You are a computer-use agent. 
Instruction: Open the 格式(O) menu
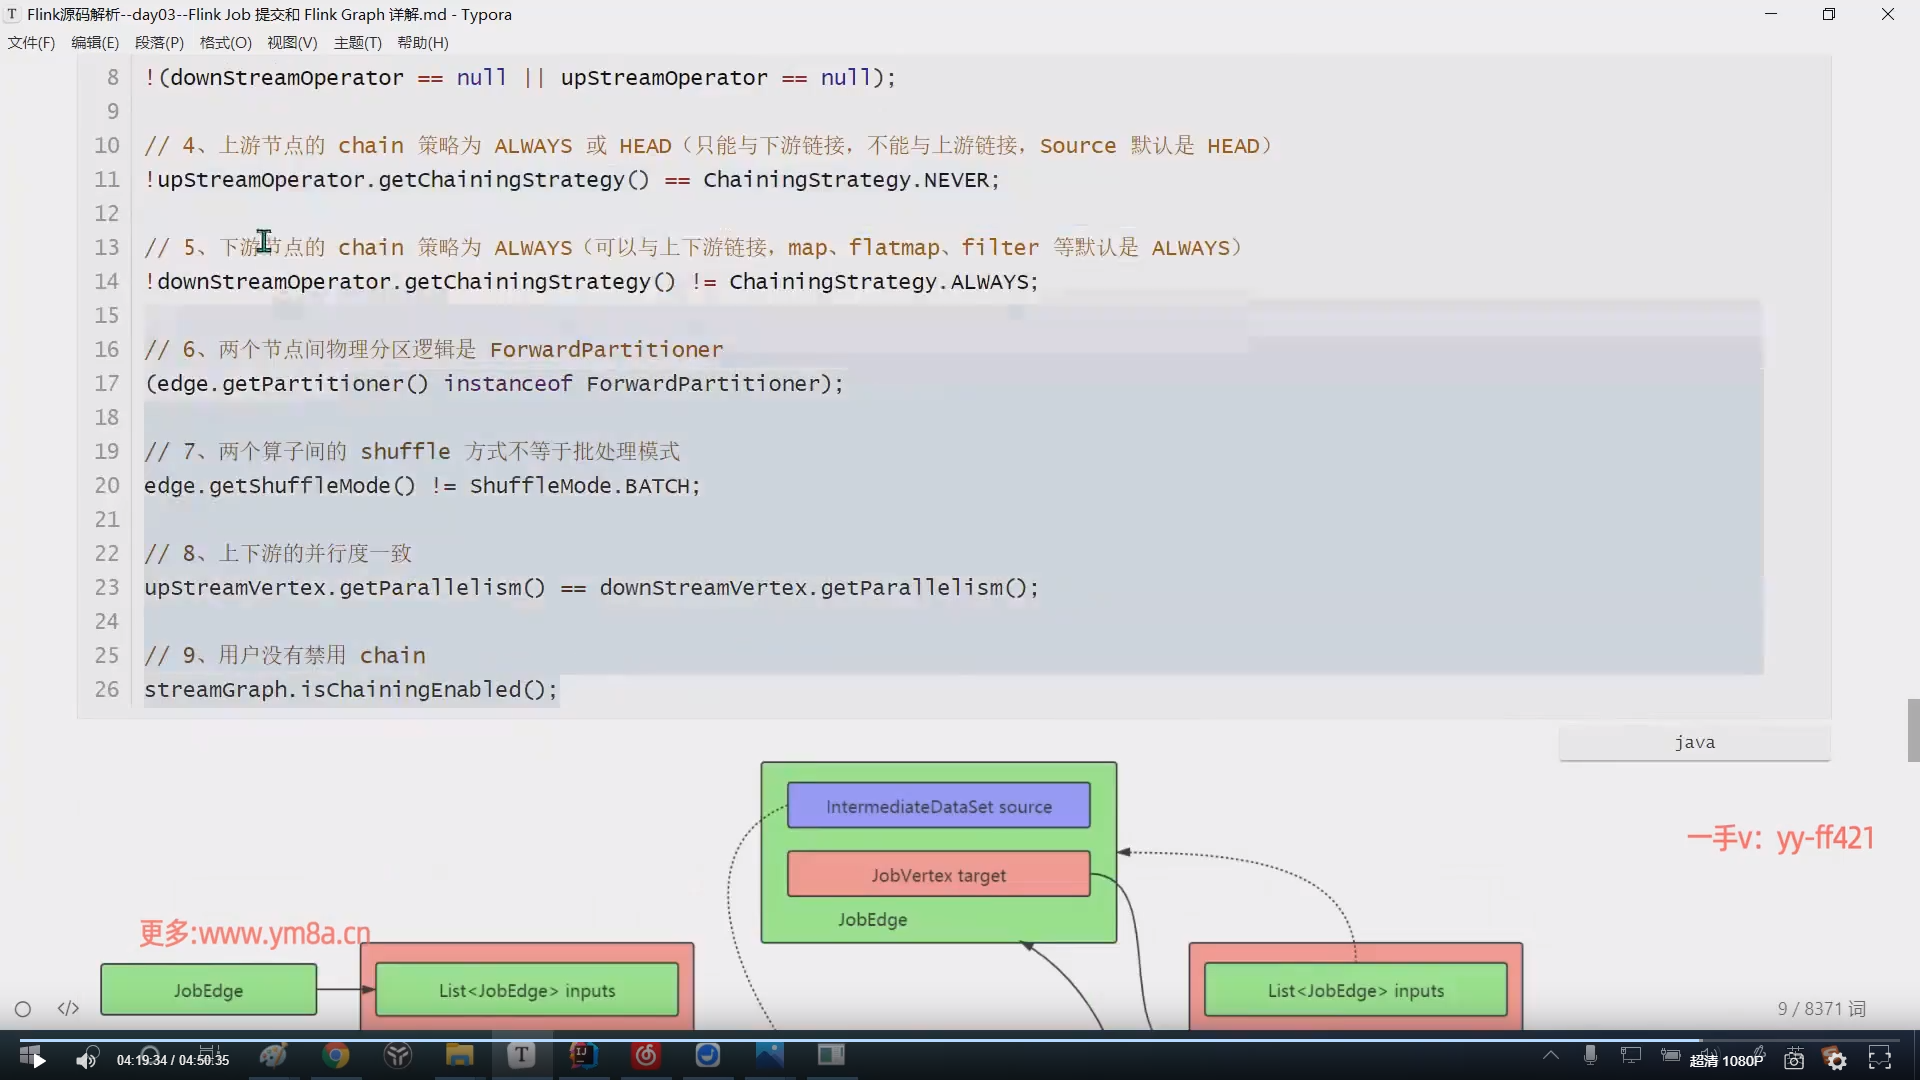(225, 43)
